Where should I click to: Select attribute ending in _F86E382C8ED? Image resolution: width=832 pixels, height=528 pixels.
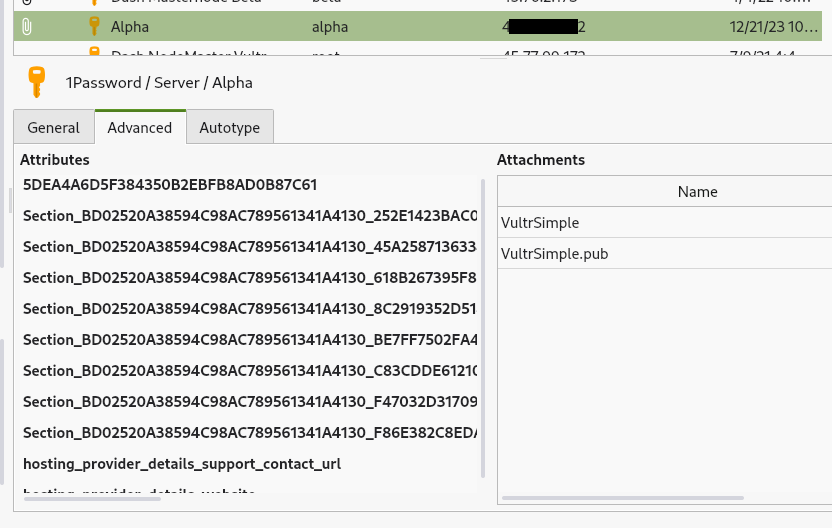249,432
